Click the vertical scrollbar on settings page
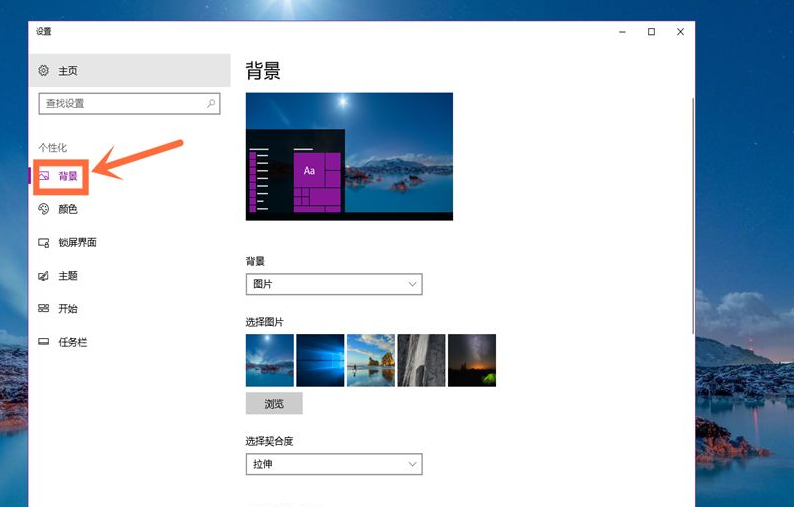The image size is (794, 507). coord(691,220)
